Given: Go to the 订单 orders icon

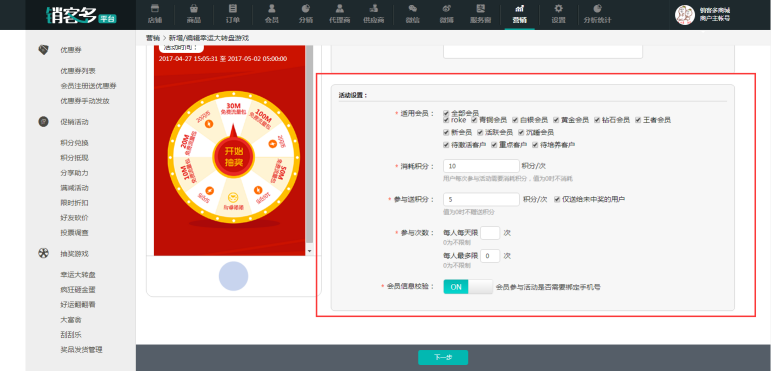Looking at the screenshot, I should coord(233,8).
